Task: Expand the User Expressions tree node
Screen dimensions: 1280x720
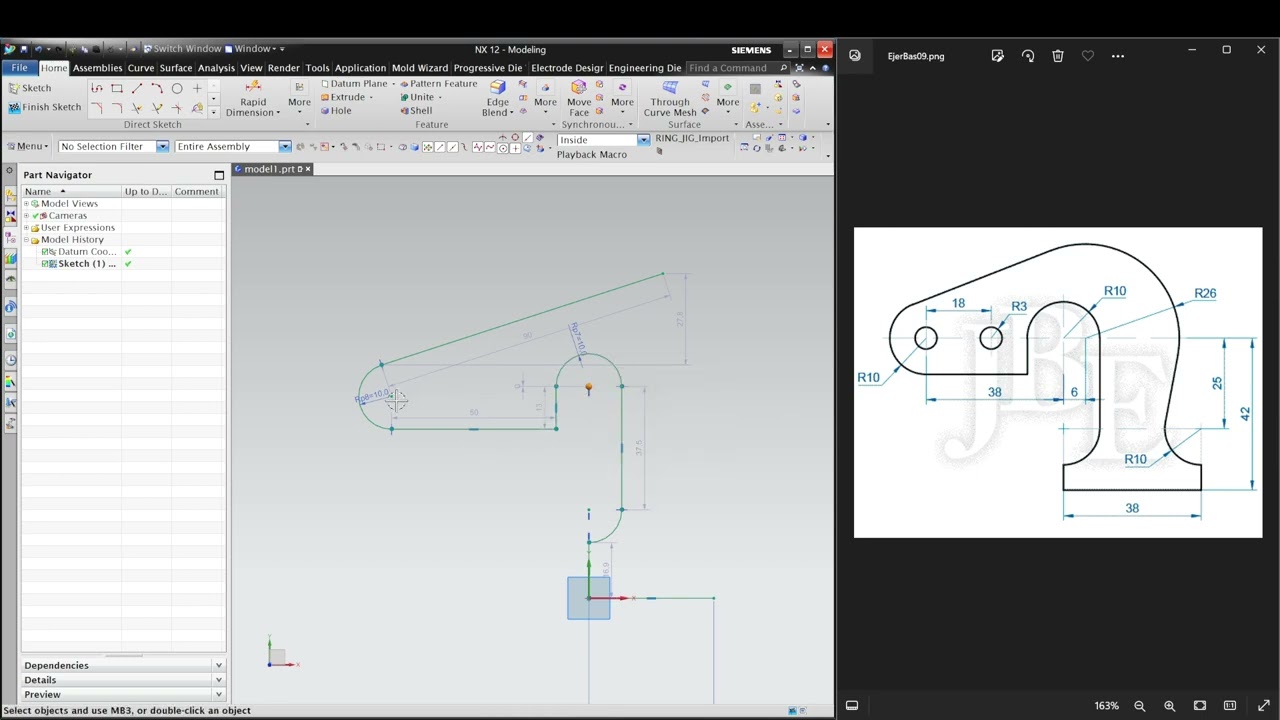Action: pyautogui.click(x=27, y=228)
